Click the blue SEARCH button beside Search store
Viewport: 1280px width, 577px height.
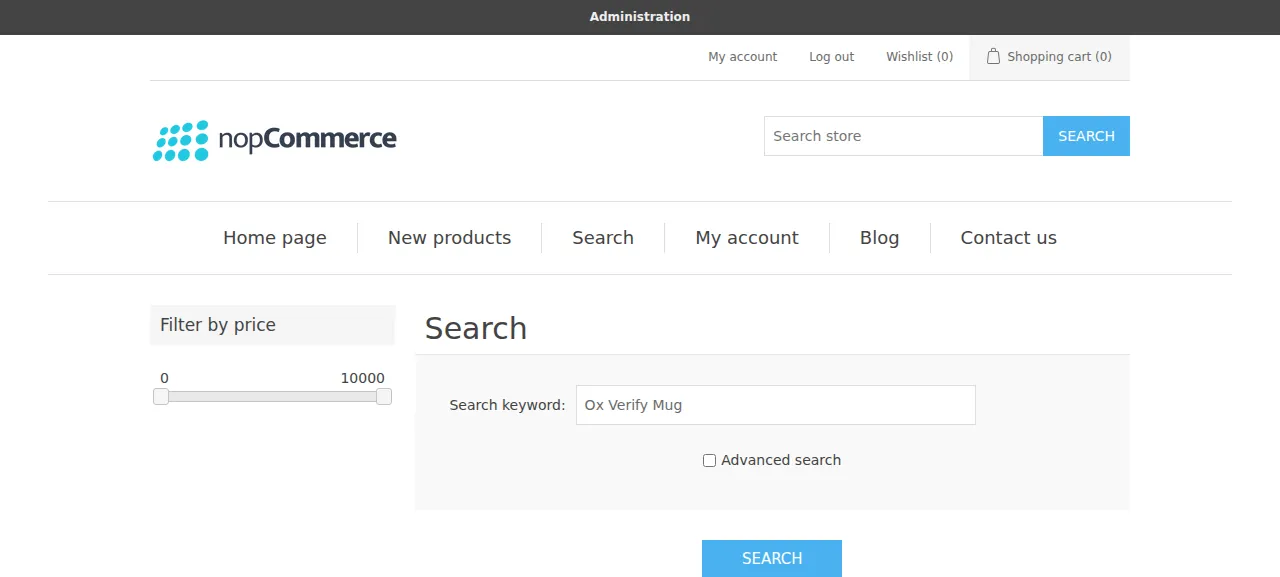(1086, 136)
